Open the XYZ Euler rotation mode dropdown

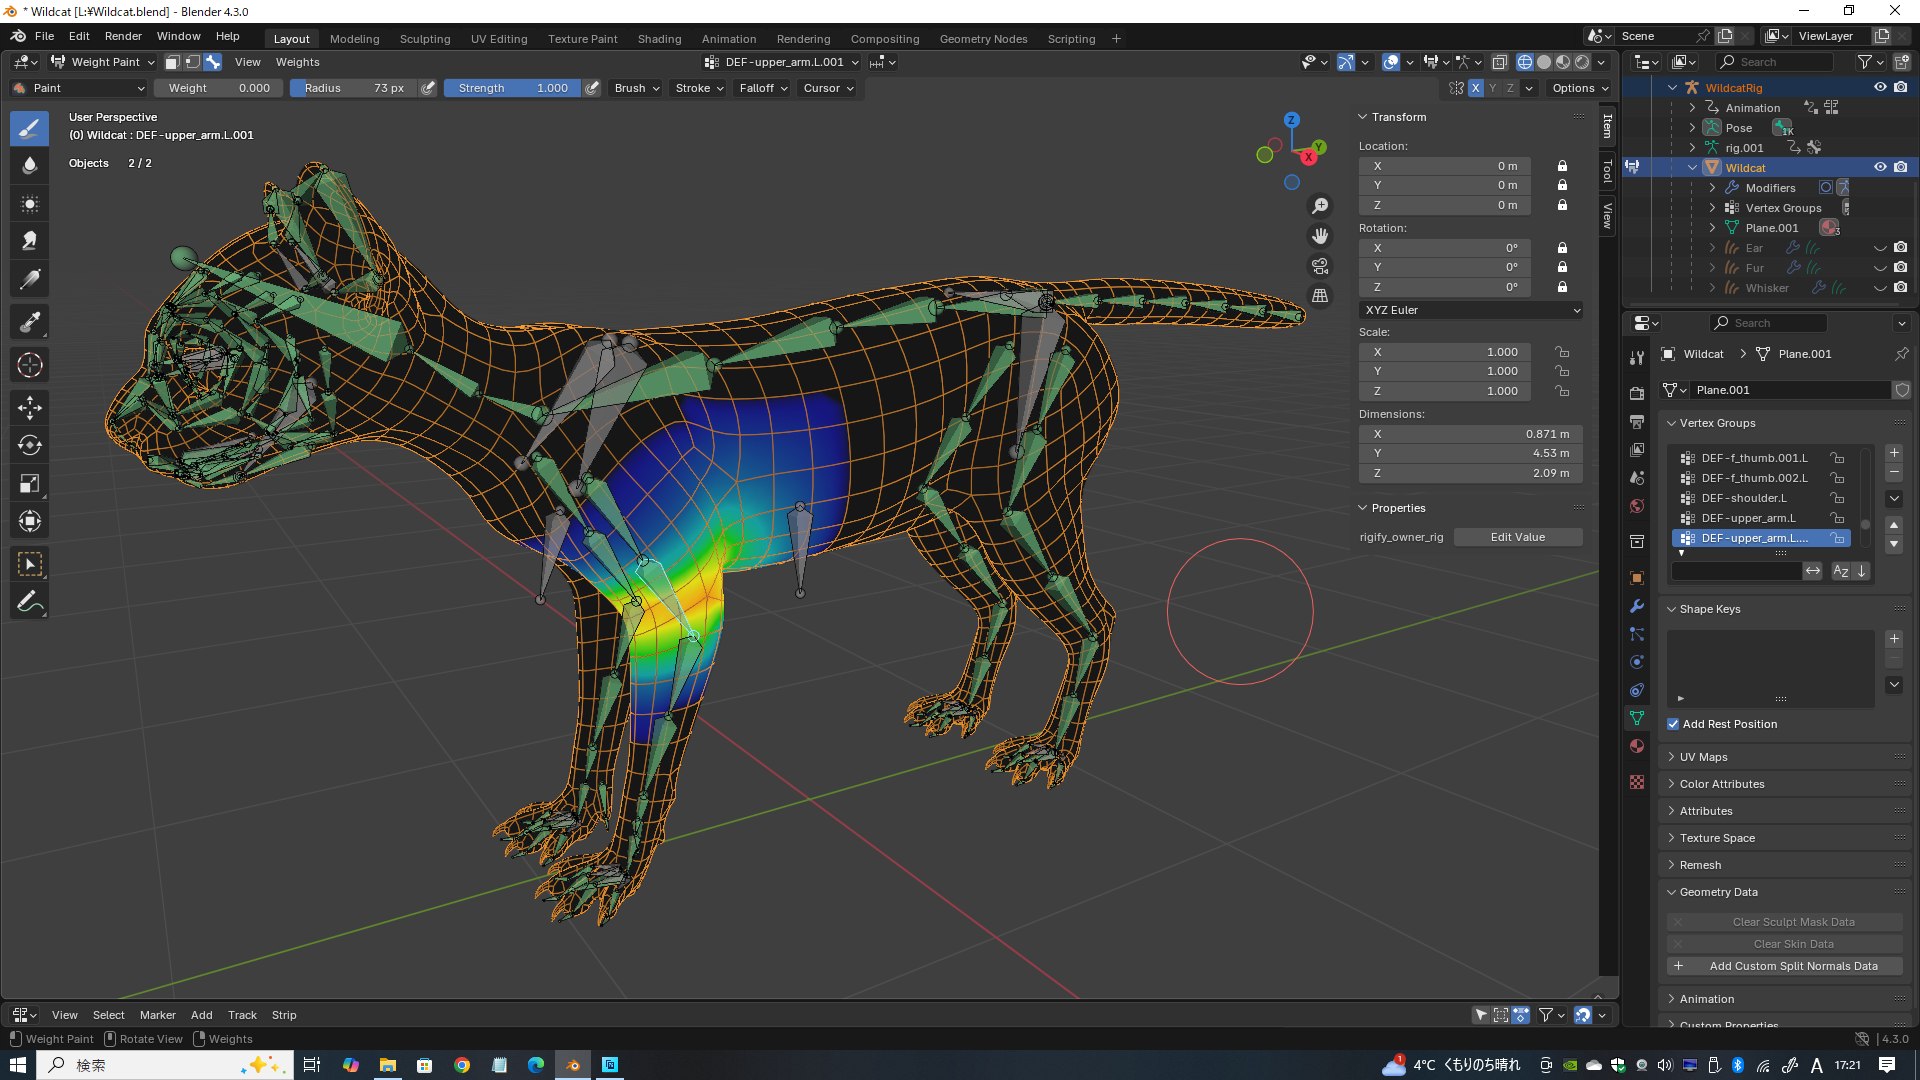coord(1471,310)
